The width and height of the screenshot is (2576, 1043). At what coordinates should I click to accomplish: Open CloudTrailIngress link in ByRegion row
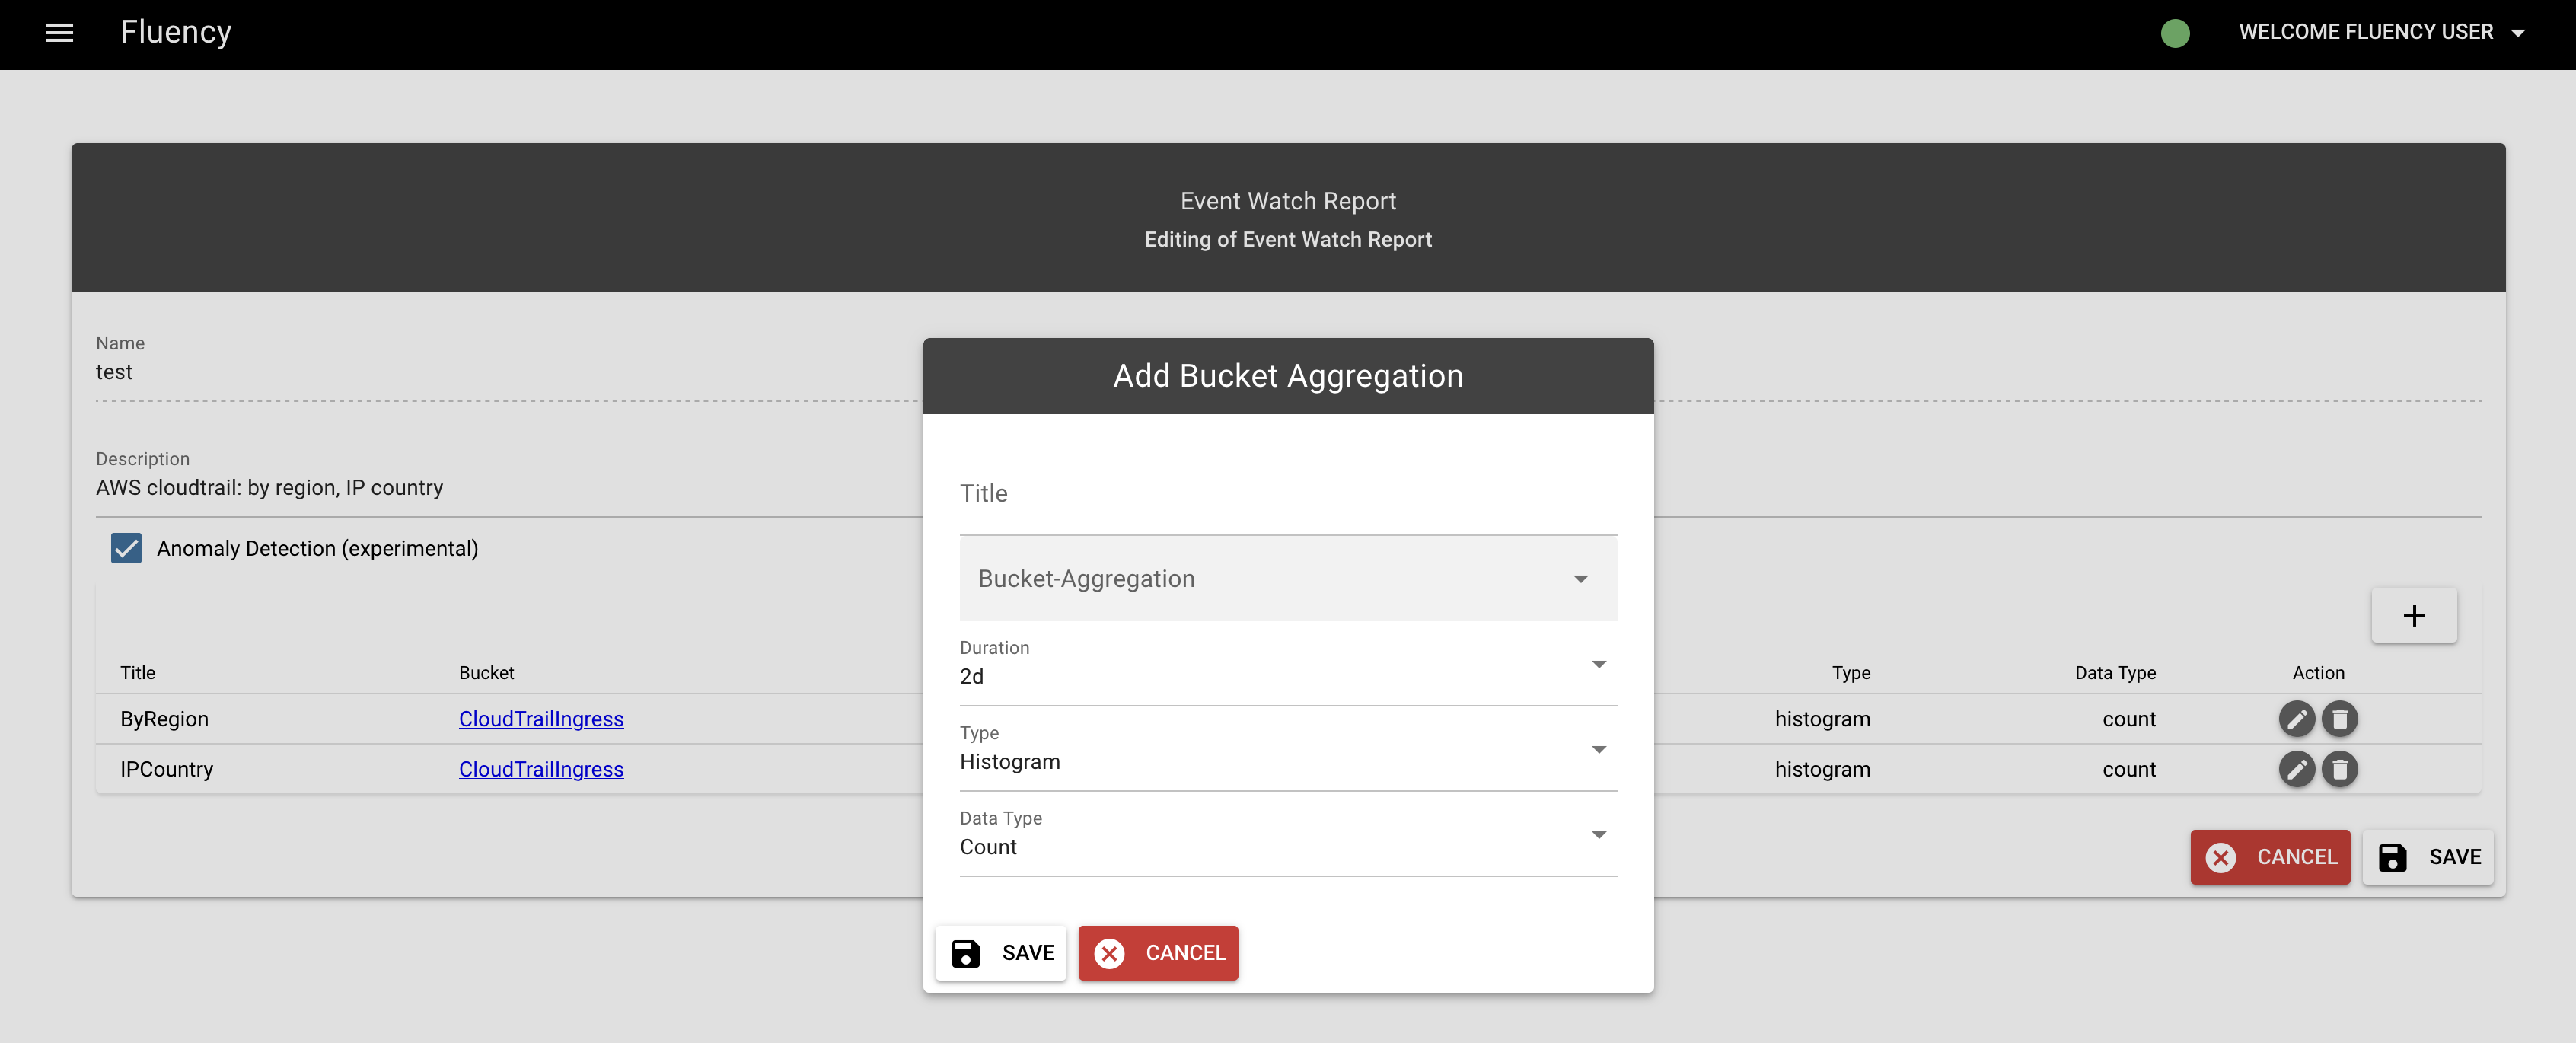click(541, 719)
